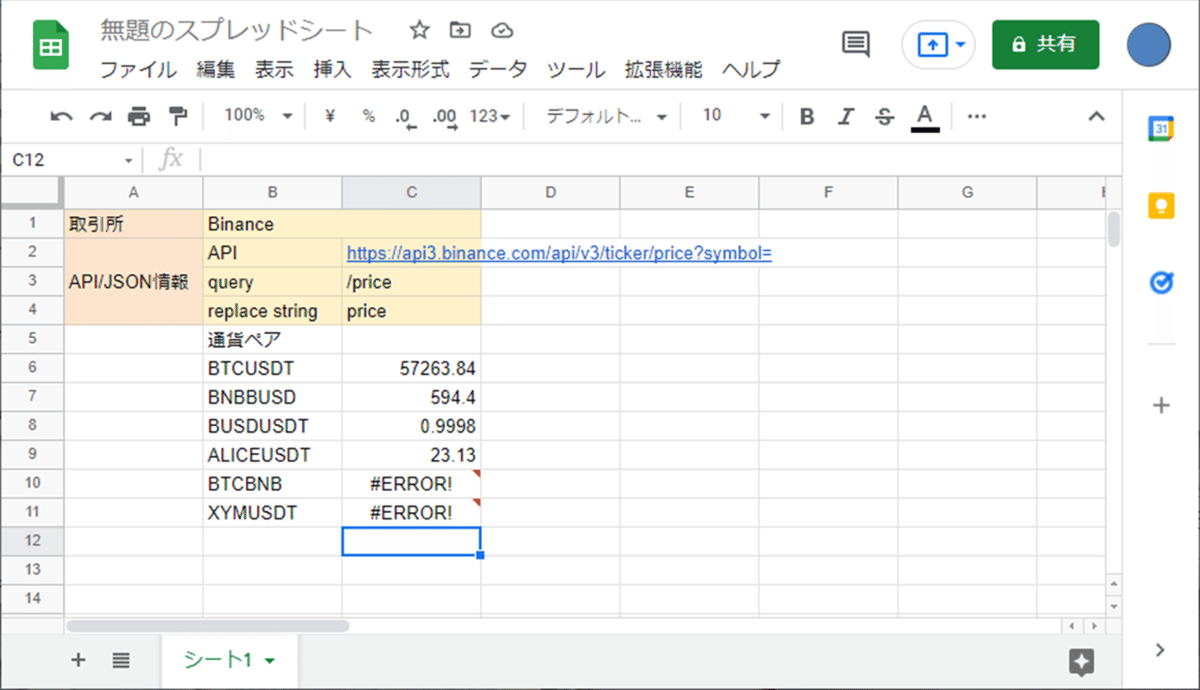1200x690 pixels.
Task: Get add-ons with plus icon
Action: 1161,405
